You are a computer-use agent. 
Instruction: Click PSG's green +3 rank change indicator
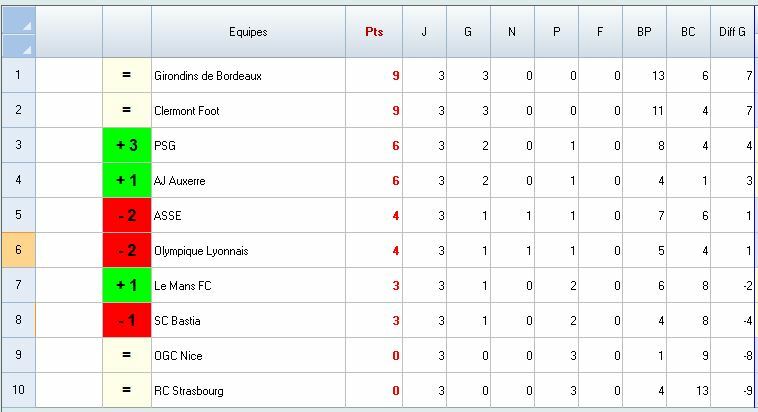(x=127, y=146)
